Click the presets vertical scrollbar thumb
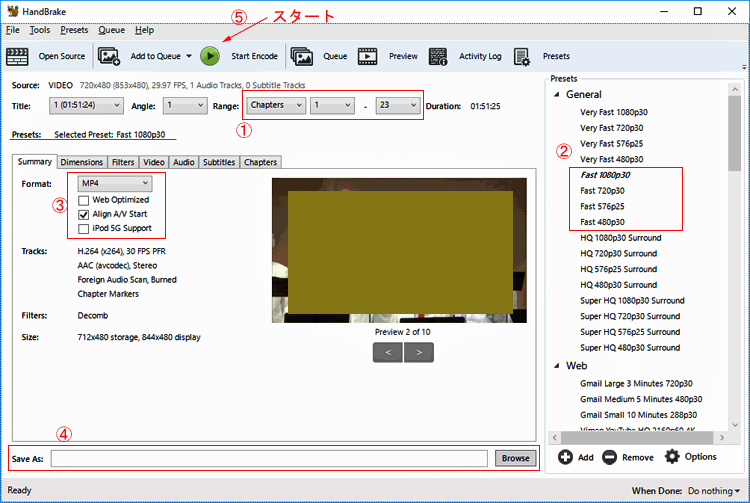750x503 pixels. click(735, 133)
